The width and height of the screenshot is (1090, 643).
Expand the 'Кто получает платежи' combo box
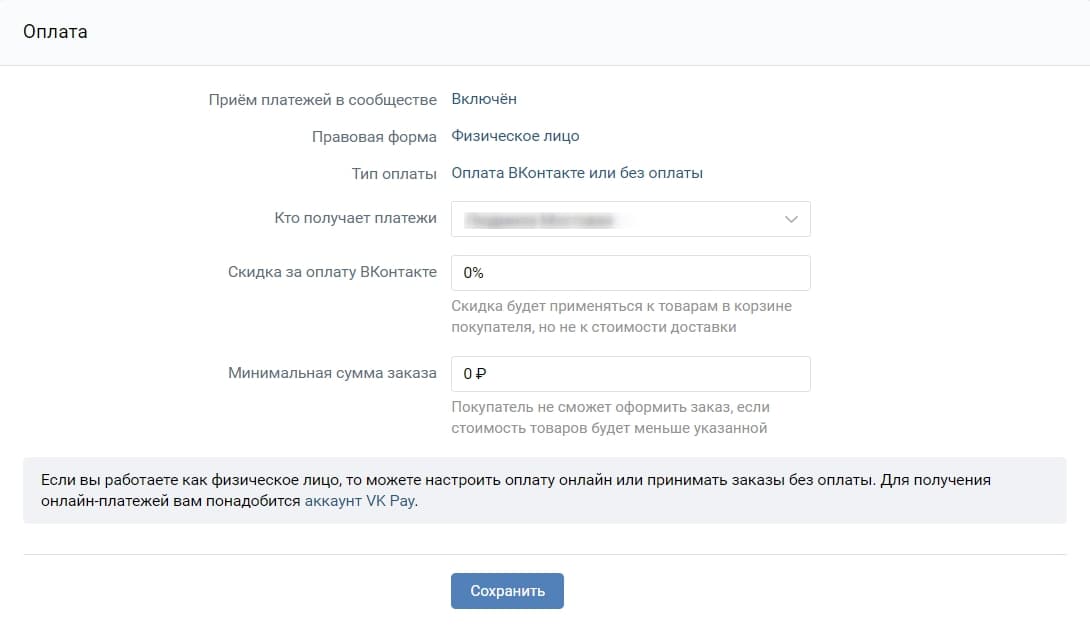630,219
